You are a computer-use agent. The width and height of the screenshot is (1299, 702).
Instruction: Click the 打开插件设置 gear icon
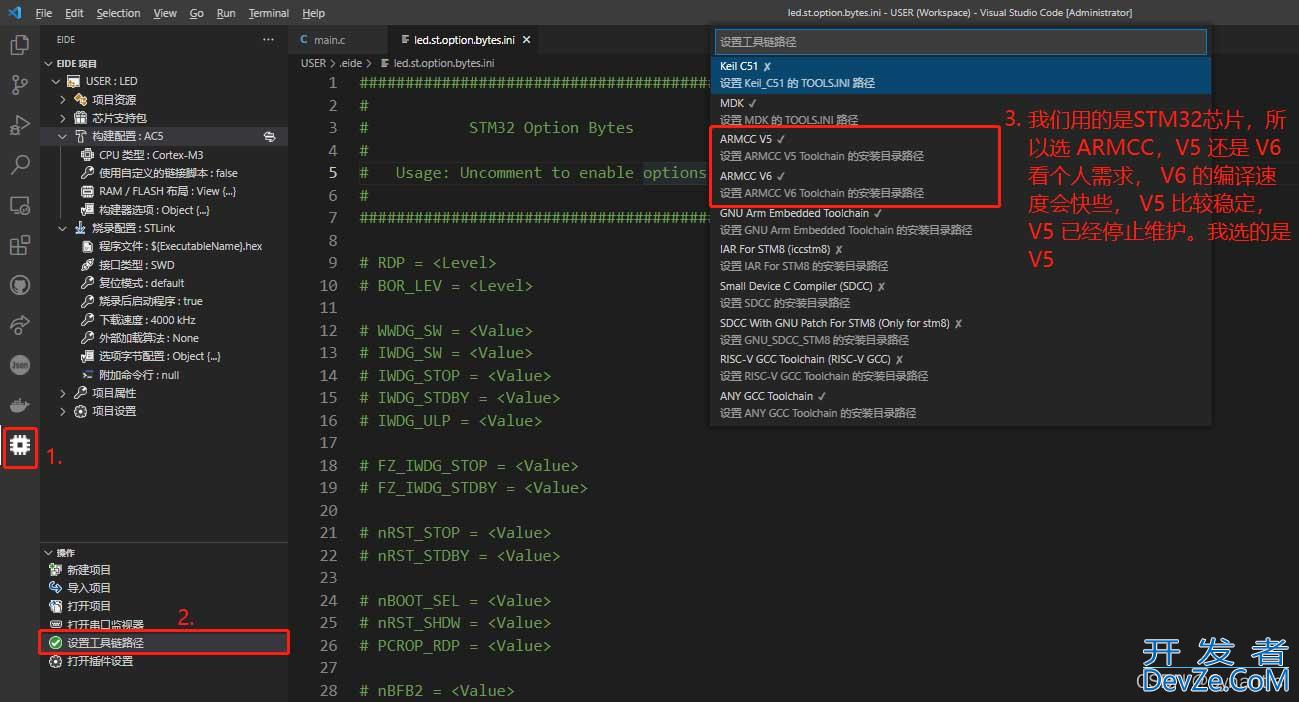[56, 661]
